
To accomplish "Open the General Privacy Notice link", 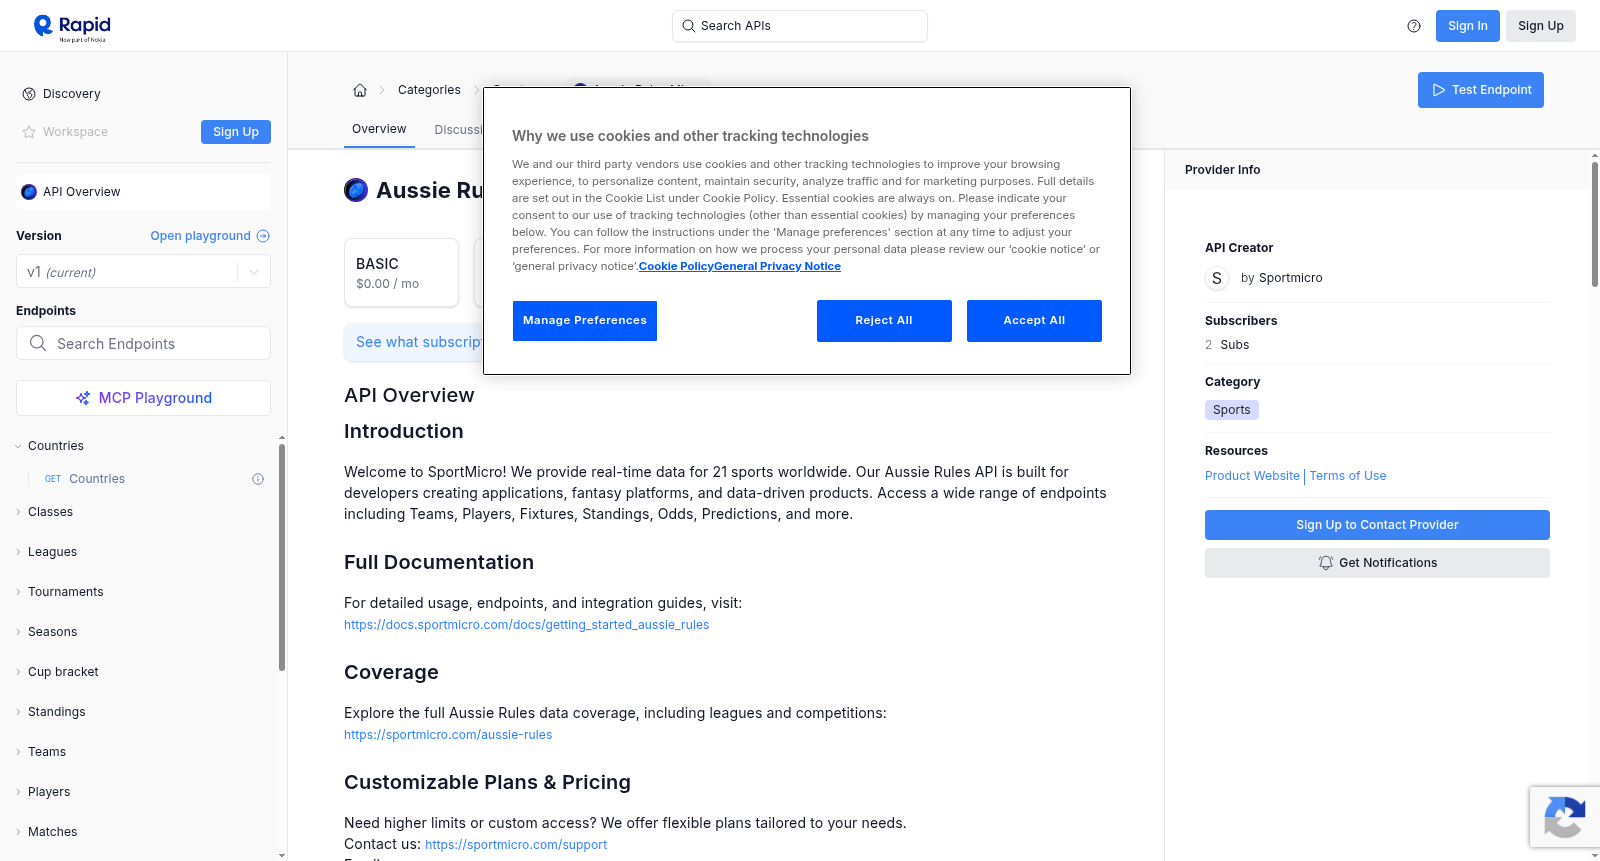I will pos(778,266).
